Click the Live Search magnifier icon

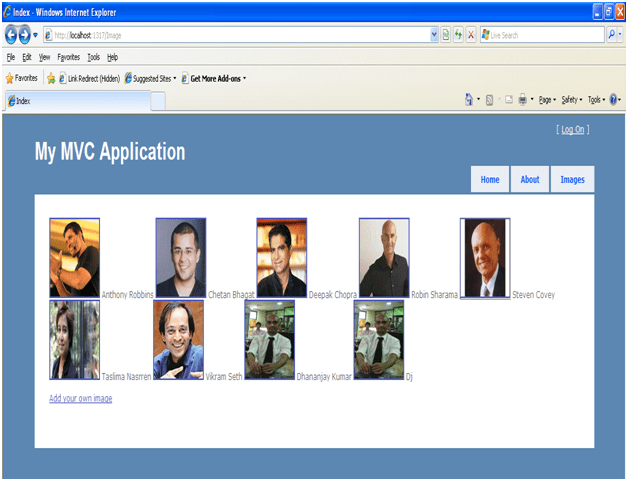[x=612, y=34]
